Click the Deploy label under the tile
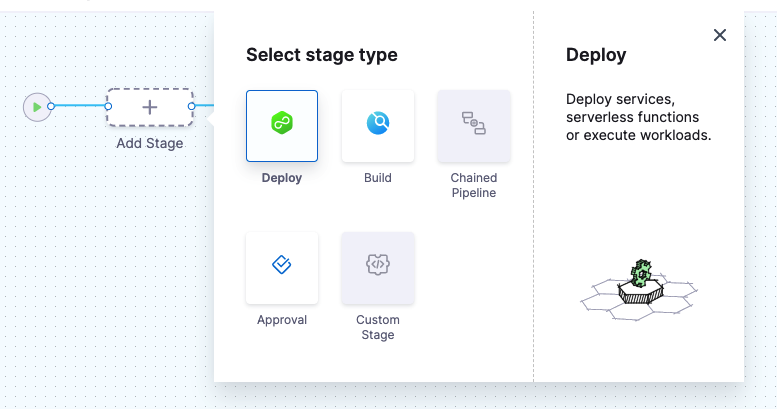This screenshot has width=777, height=409. coord(282,179)
